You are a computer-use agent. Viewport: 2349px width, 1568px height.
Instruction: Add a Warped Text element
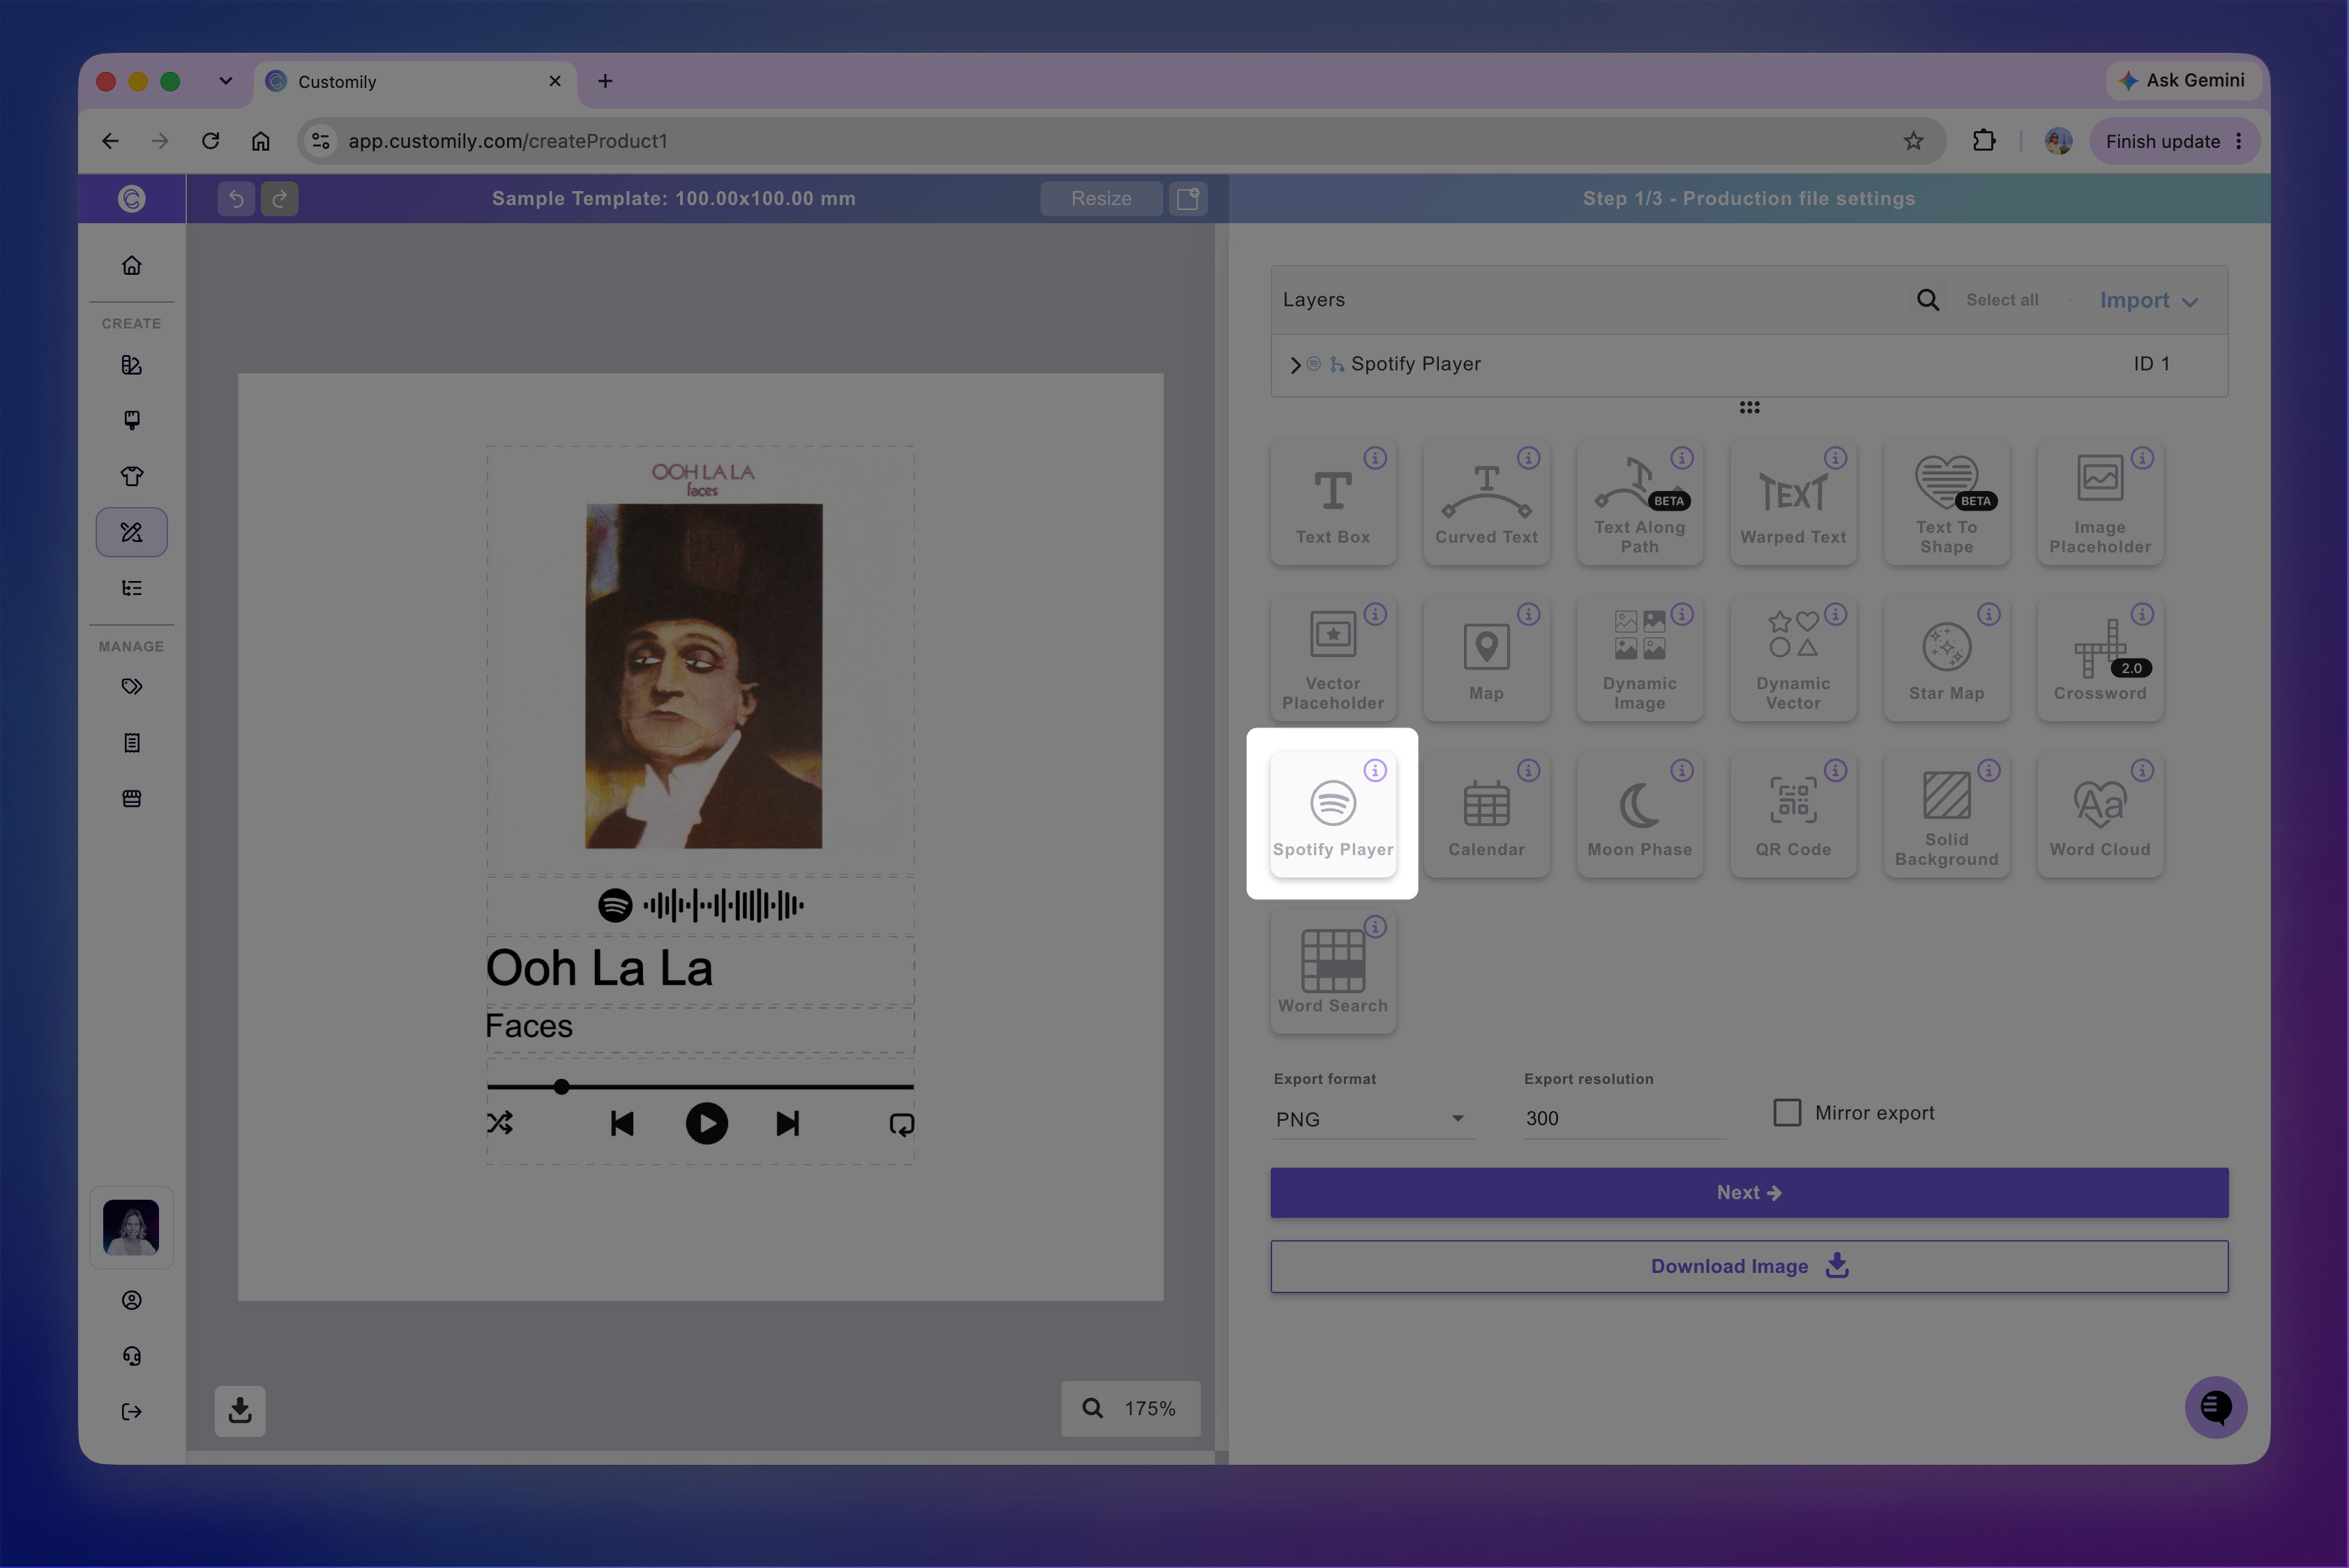tap(1793, 502)
